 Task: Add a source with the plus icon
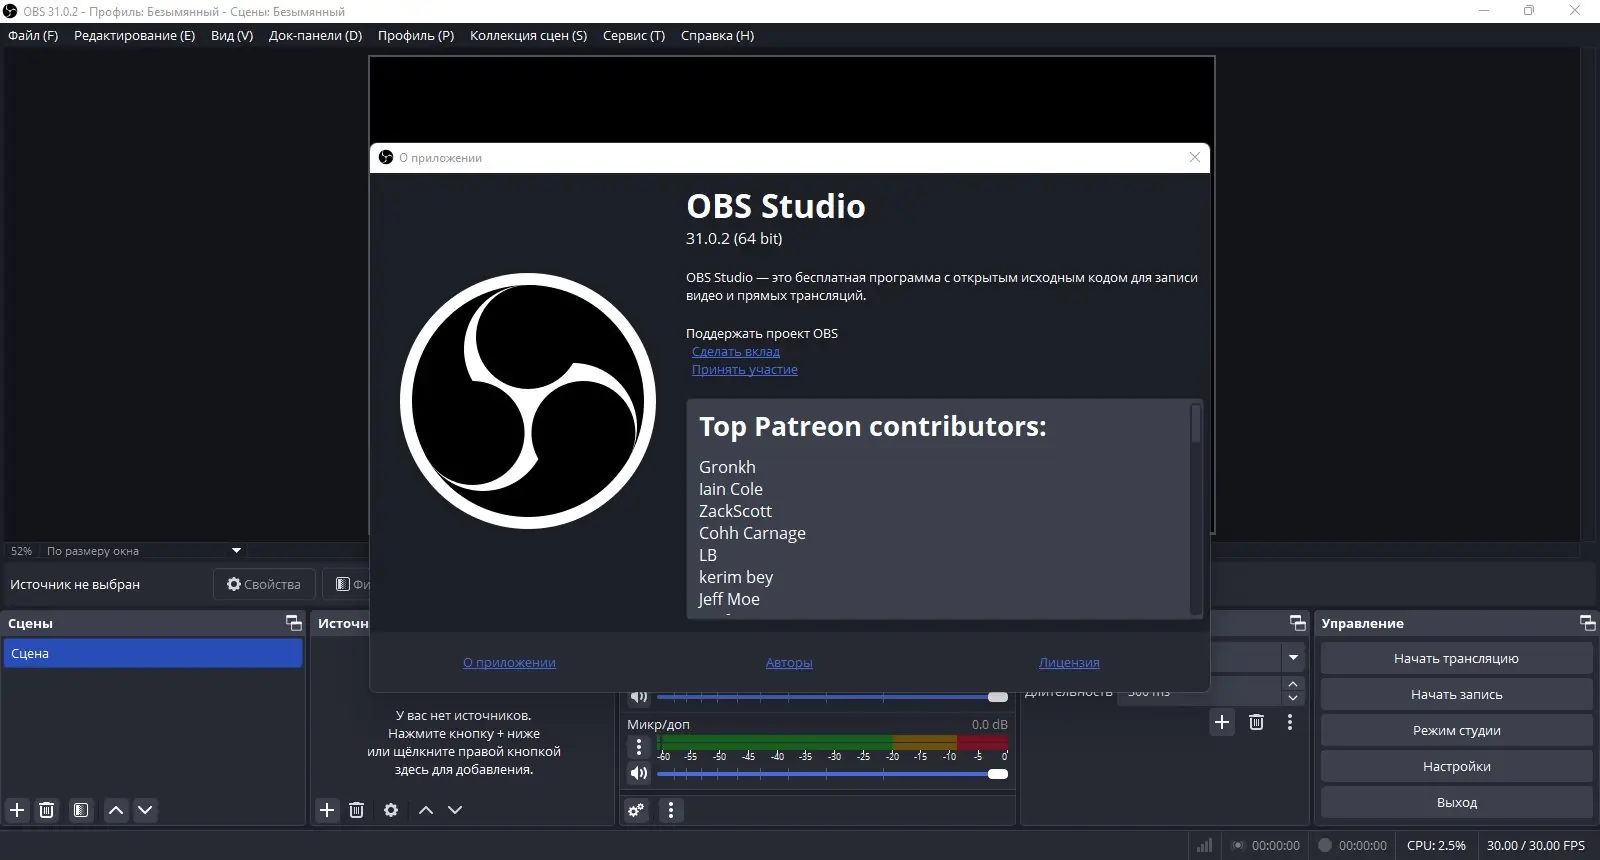click(327, 810)
